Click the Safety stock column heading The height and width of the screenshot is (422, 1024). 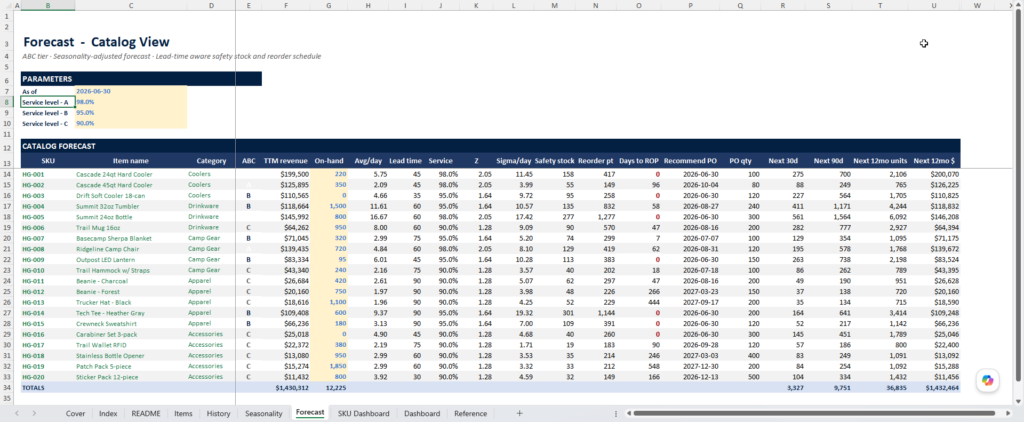(554, 161)
